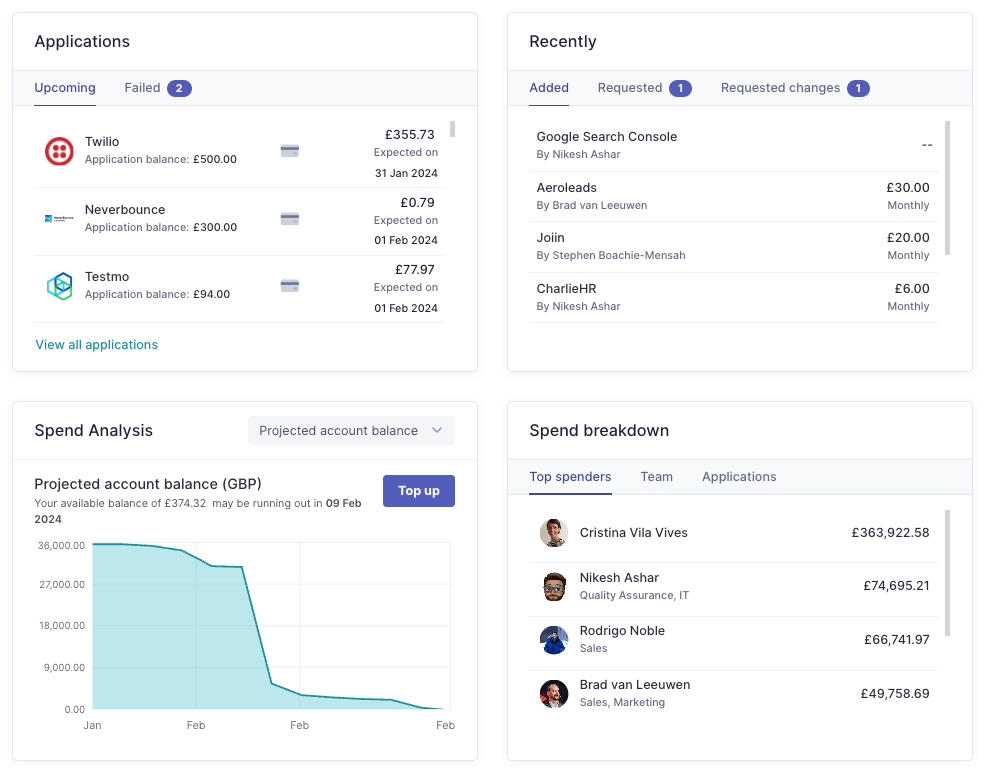
Task: Open Brad van Leeuwen's avatar
Action: (x=554, y=694)
